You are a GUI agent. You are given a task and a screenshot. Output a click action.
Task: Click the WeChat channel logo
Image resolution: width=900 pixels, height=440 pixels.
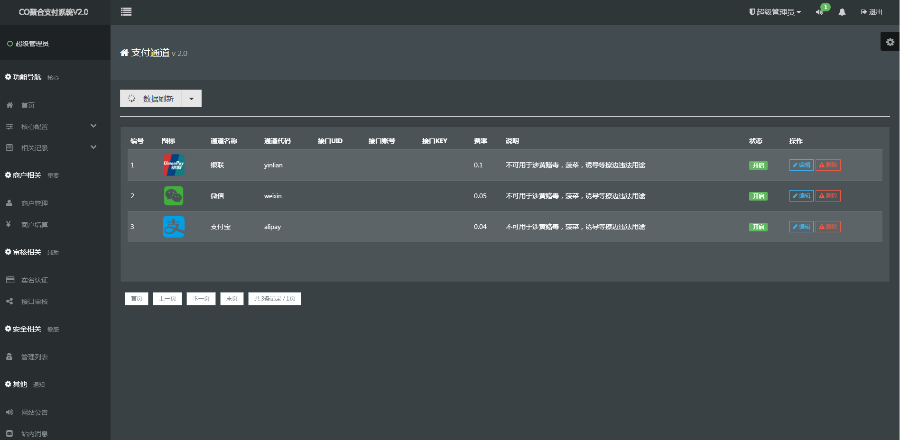174,196
